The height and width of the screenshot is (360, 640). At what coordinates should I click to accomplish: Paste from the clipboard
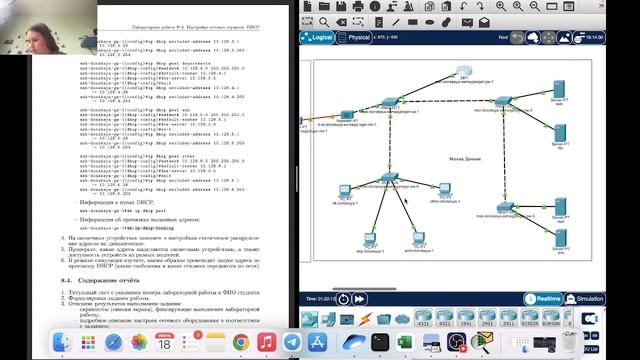[x=446, y=6]
